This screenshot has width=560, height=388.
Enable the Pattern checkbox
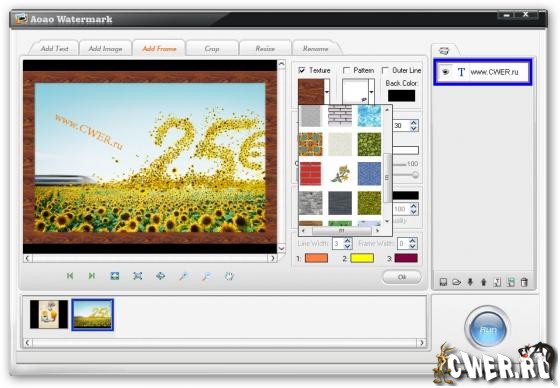pos(346,70)
